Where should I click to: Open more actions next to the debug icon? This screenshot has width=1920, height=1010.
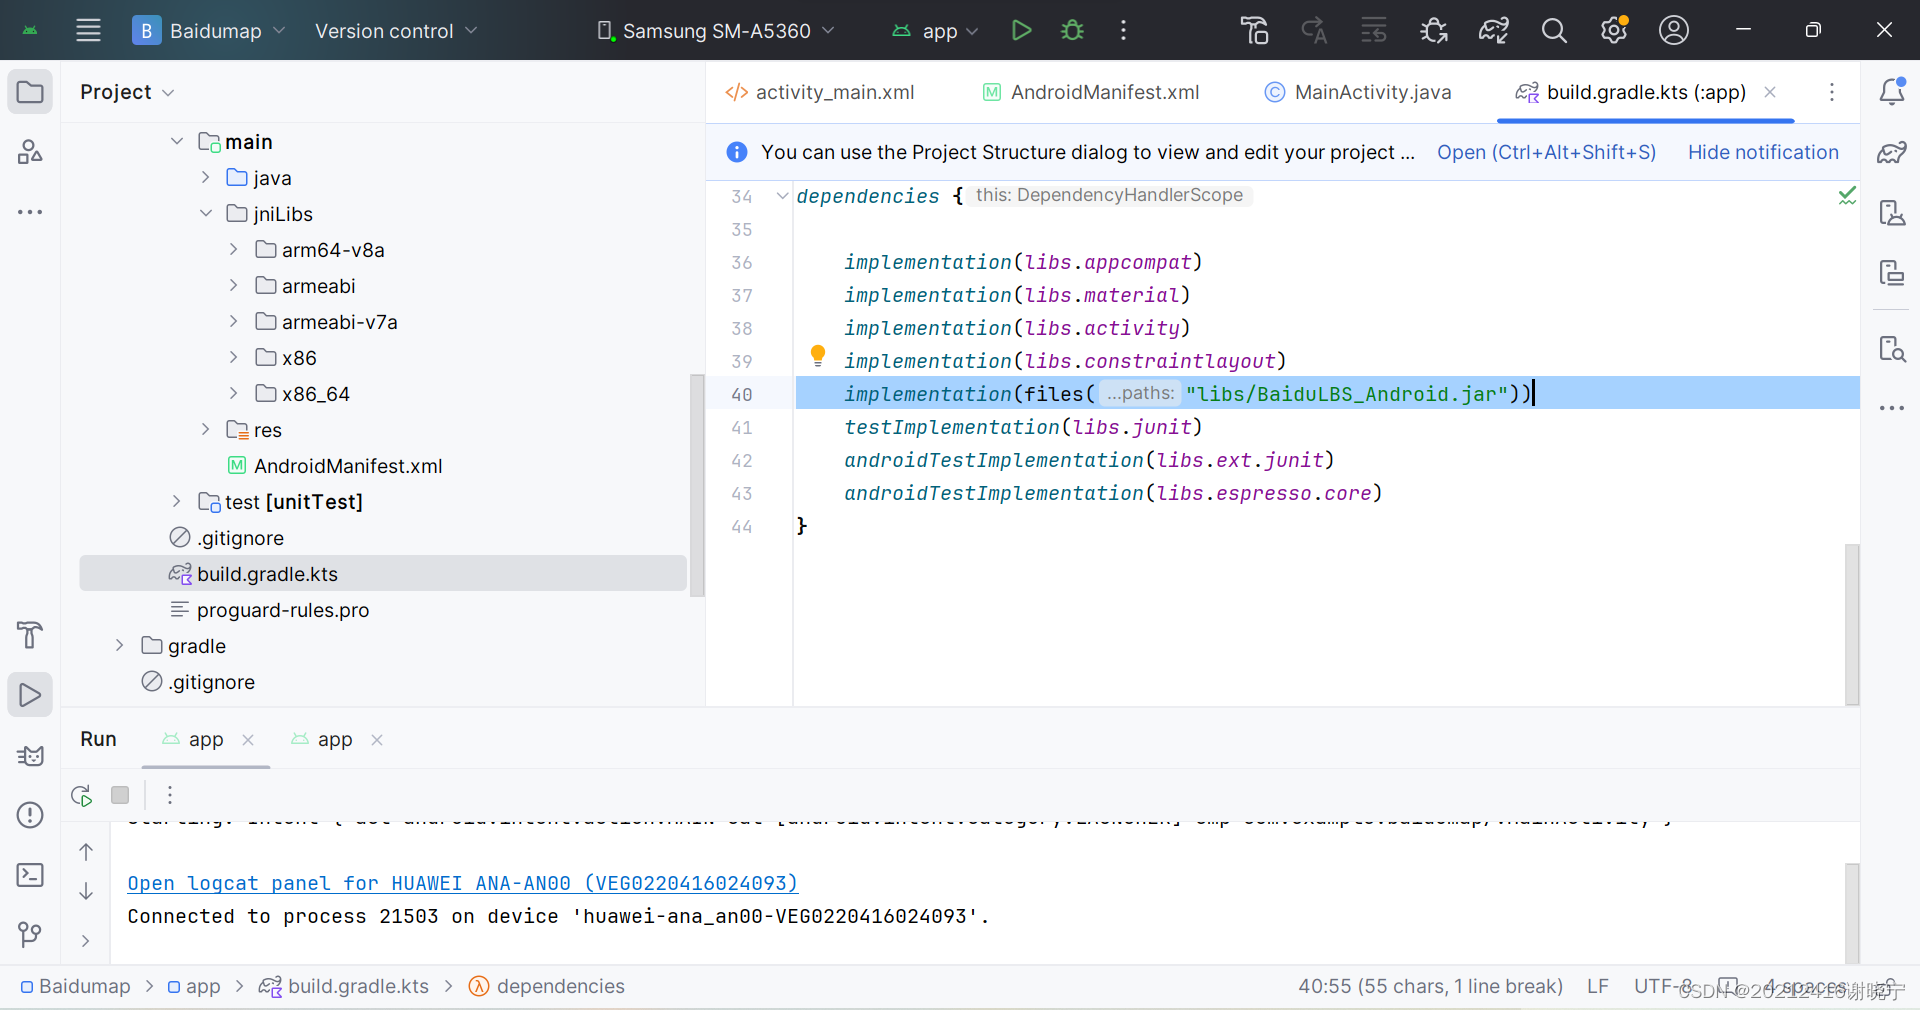click(x=1123, y=30)
